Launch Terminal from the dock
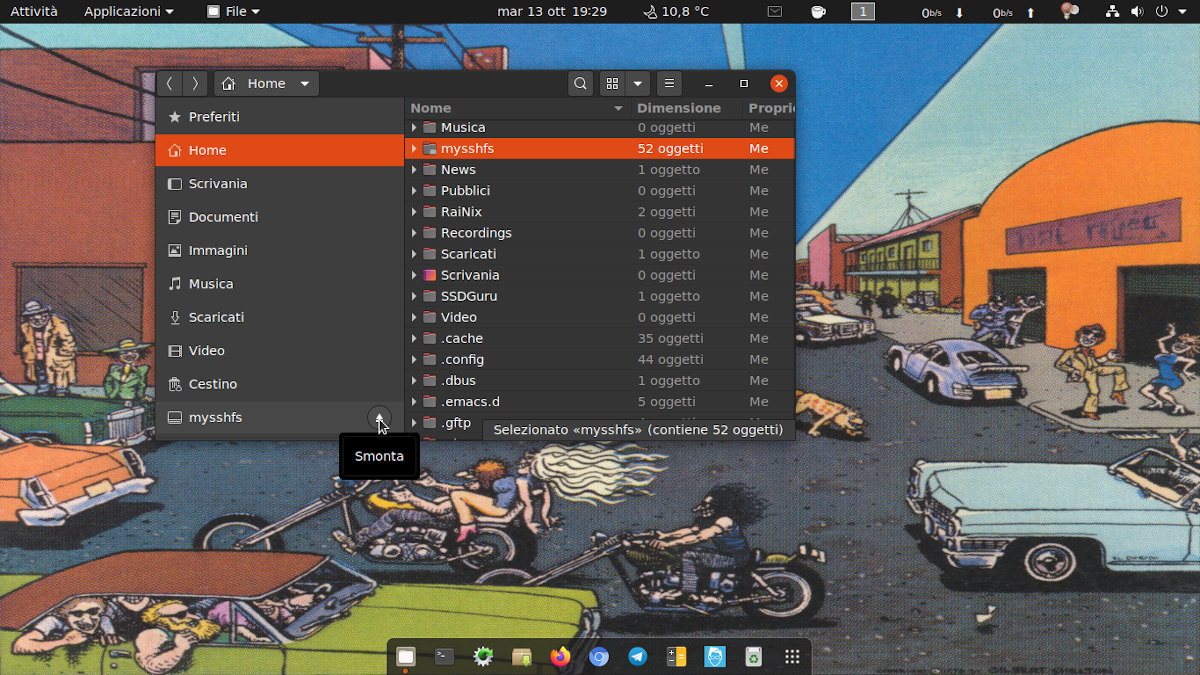 [x=444, y=657]
